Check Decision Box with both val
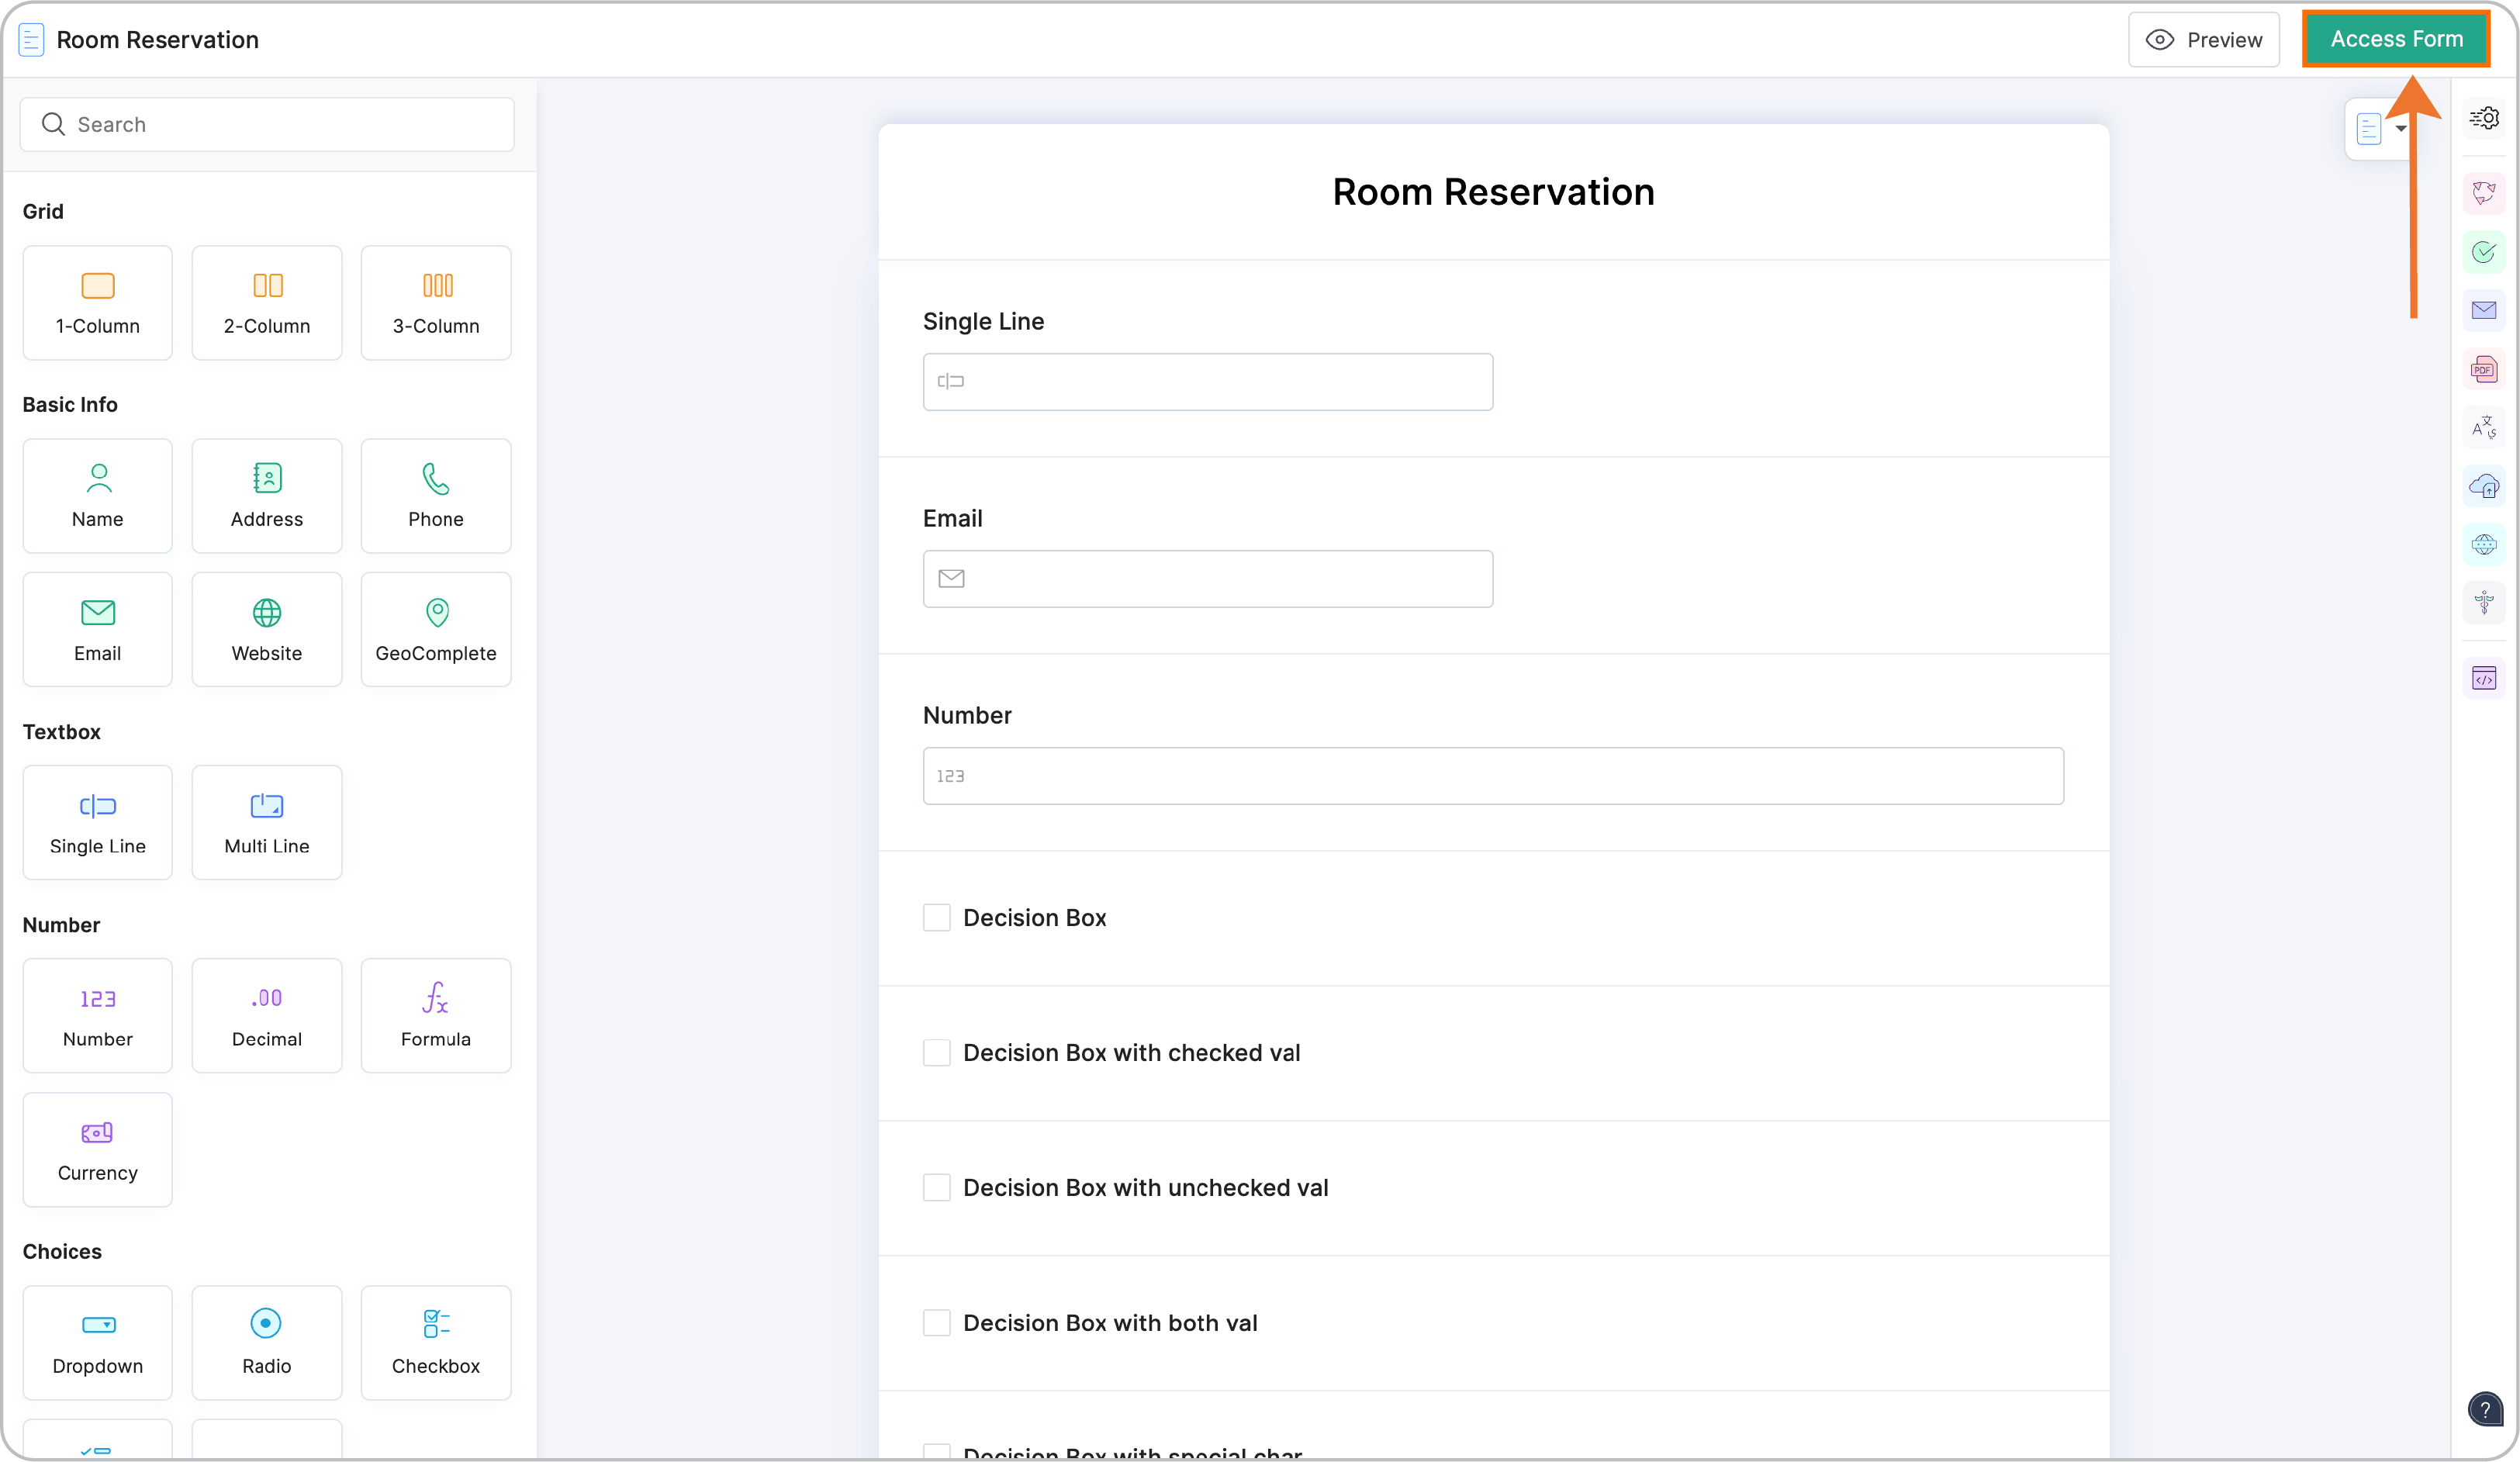 (936, 1323)
